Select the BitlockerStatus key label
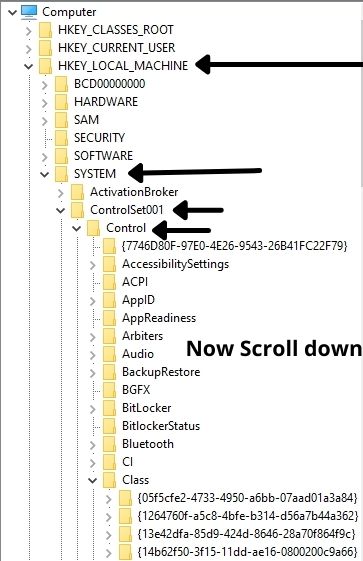 tap(161, 426)
